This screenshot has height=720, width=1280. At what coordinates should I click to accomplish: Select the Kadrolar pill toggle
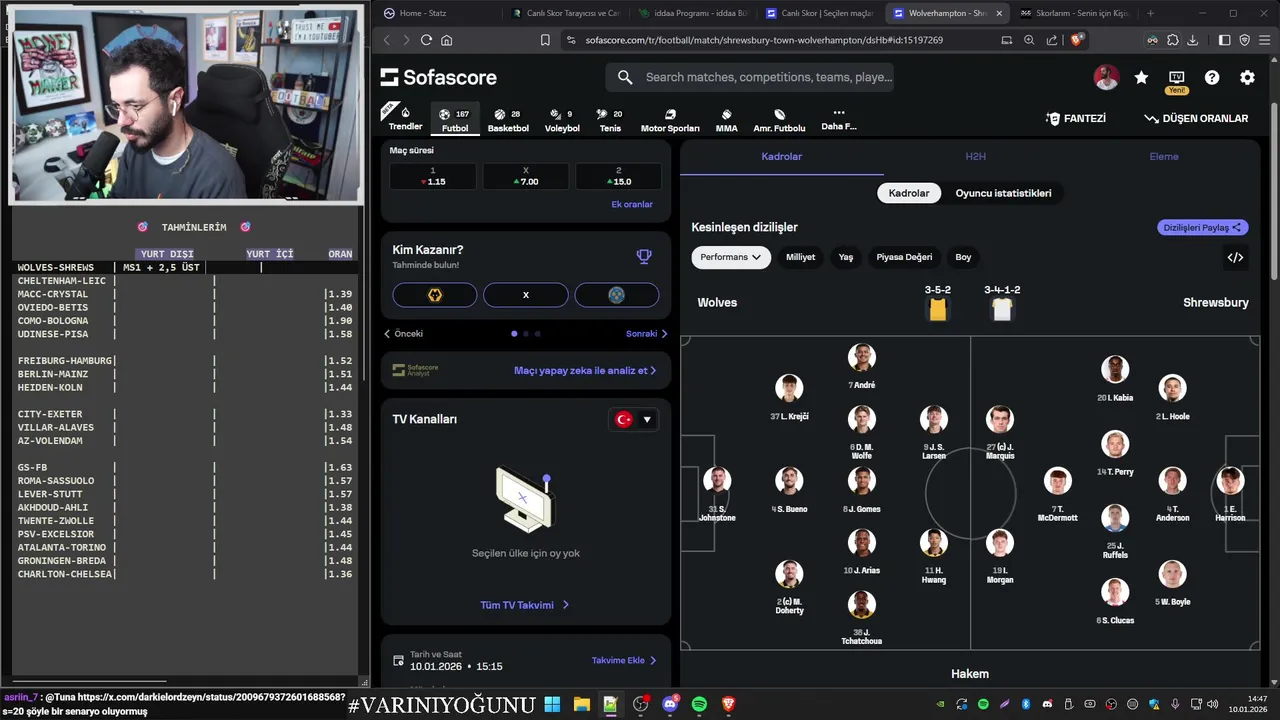click(909, 193)
